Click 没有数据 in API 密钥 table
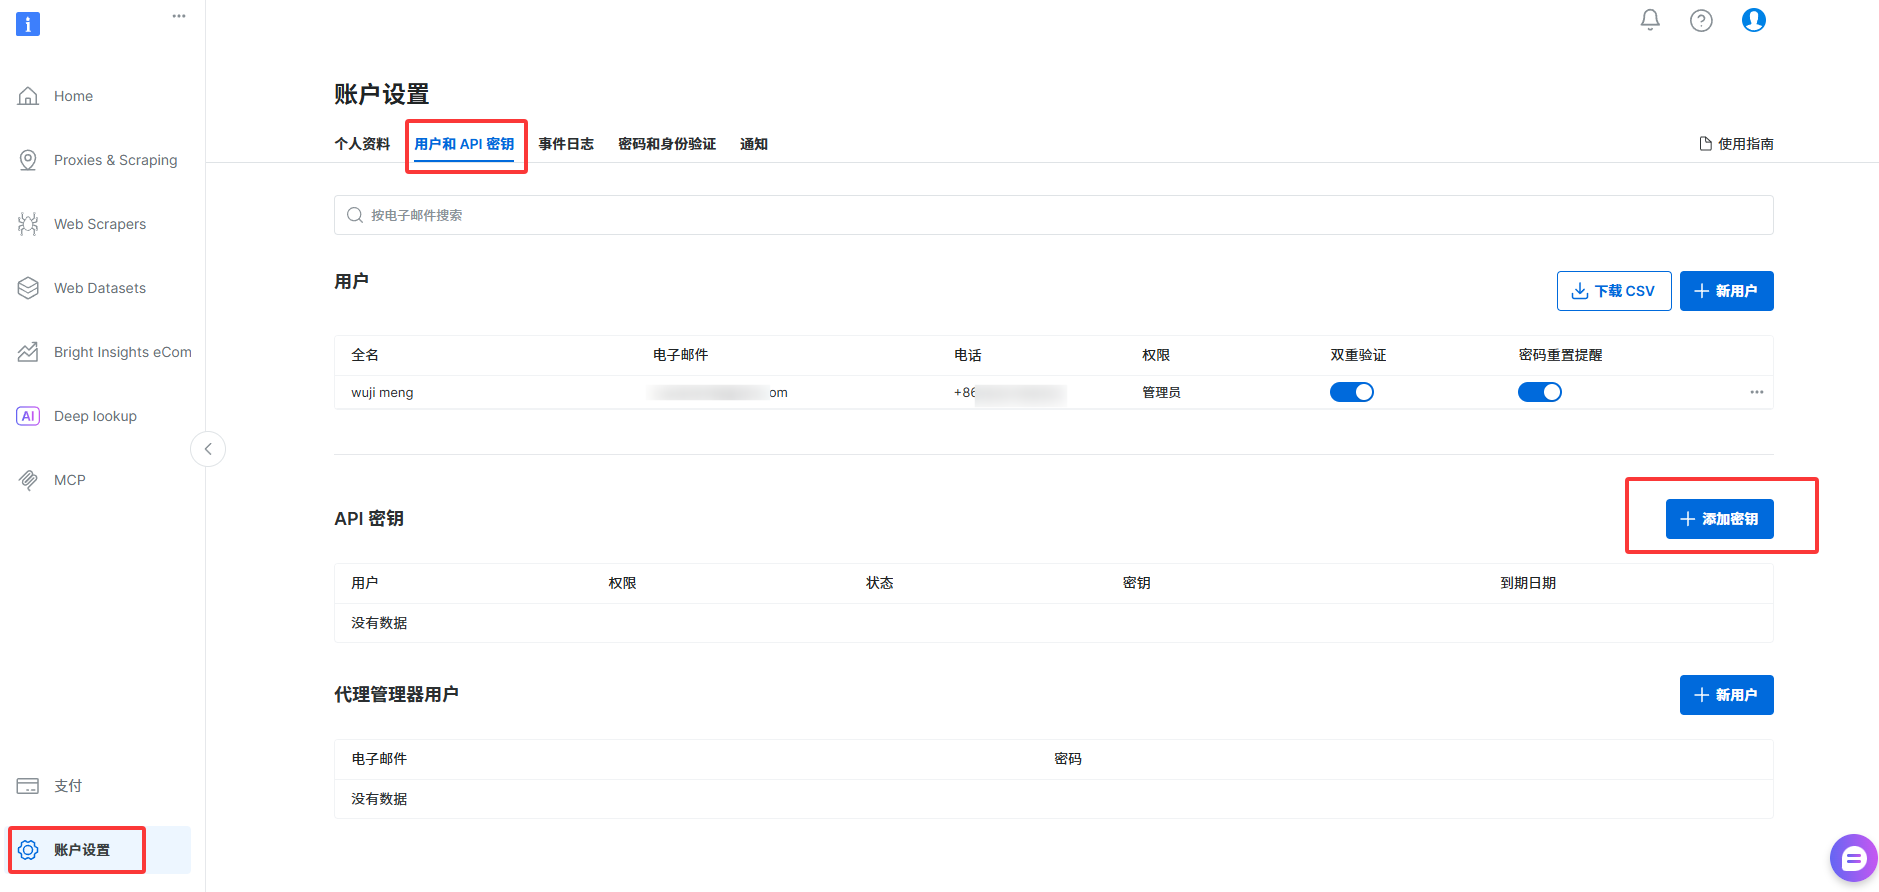This screenshot has height=892, width=1879. click(x=379, y=623)
